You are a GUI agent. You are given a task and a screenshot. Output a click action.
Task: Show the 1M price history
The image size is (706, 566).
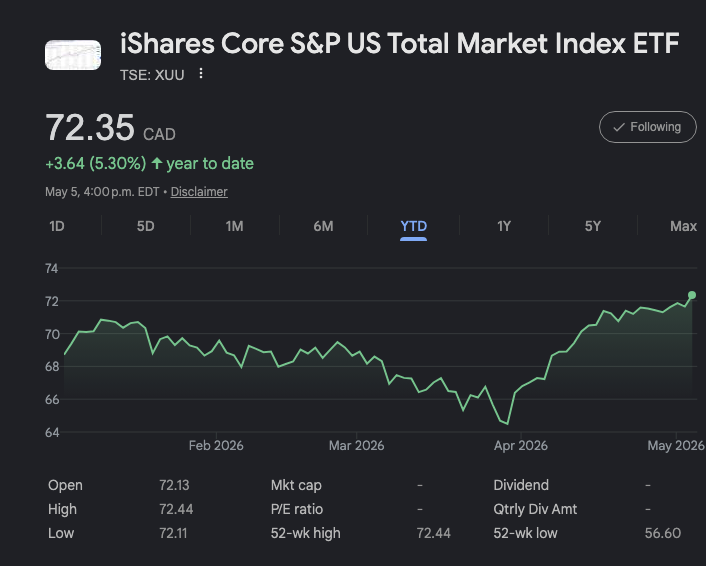234,226
